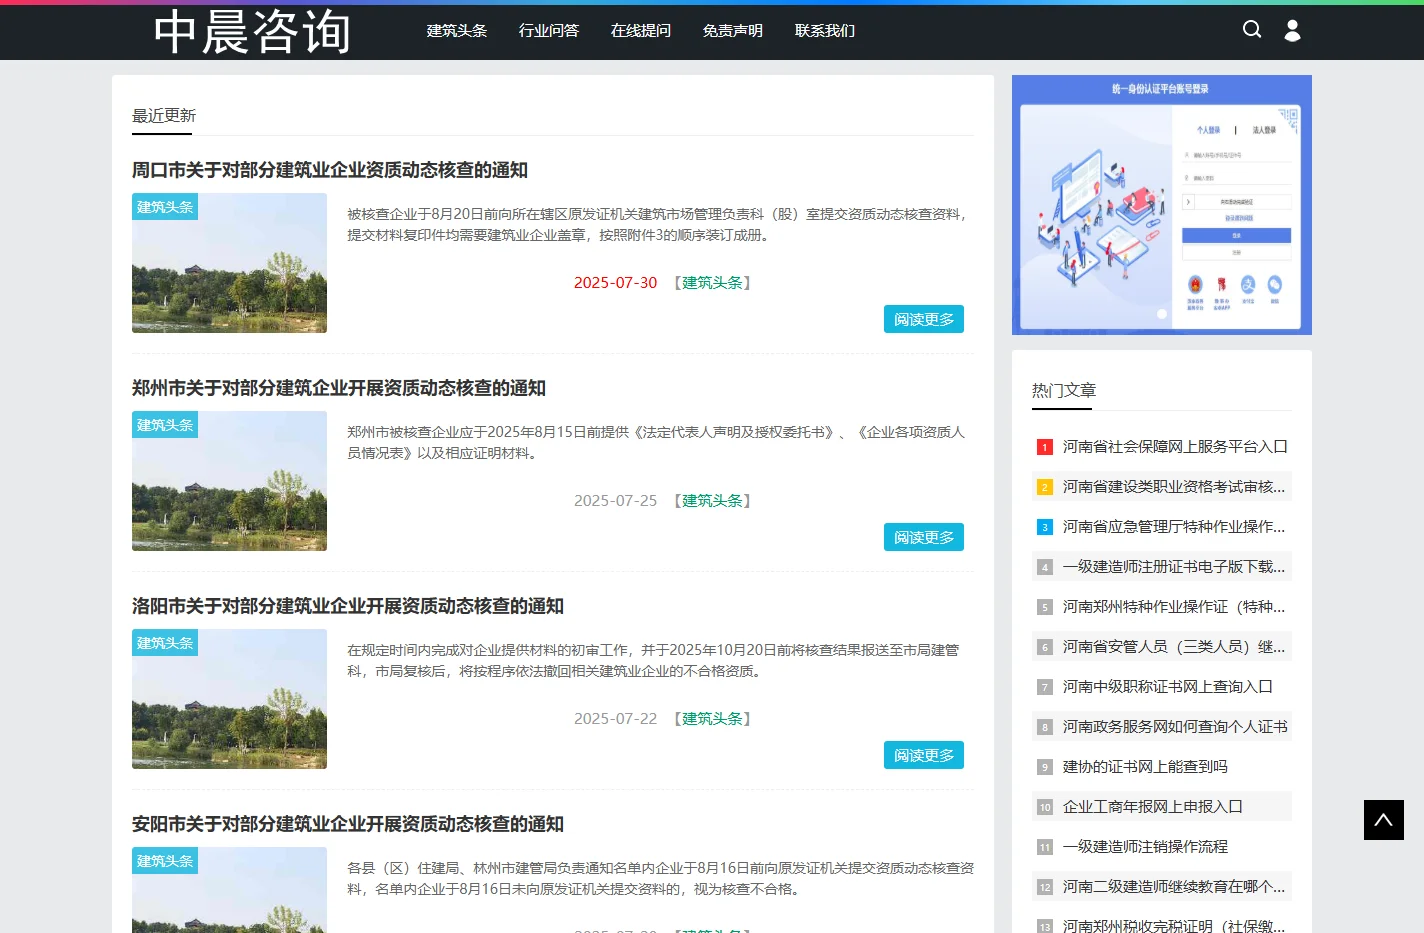Click the date 2025-07-22 on 洛阳市 article

615,719
